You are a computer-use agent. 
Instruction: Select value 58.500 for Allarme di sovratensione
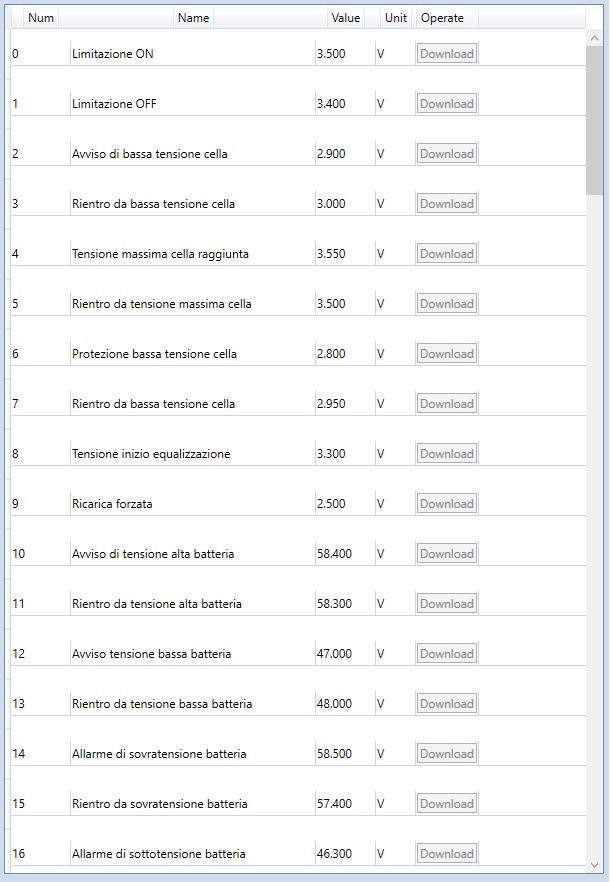pyautogui.click(x=334, y=754)
